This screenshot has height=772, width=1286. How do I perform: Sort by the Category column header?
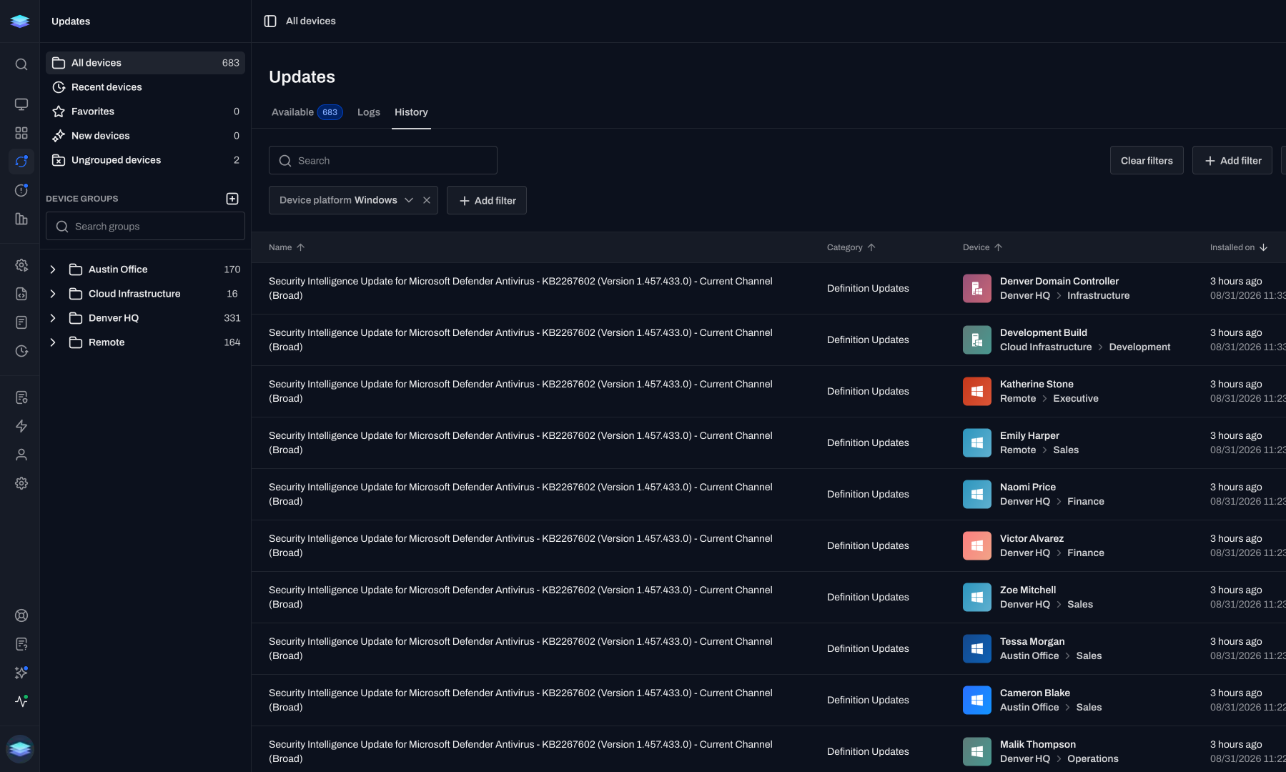pyautogui.click(x=851, y=247)
